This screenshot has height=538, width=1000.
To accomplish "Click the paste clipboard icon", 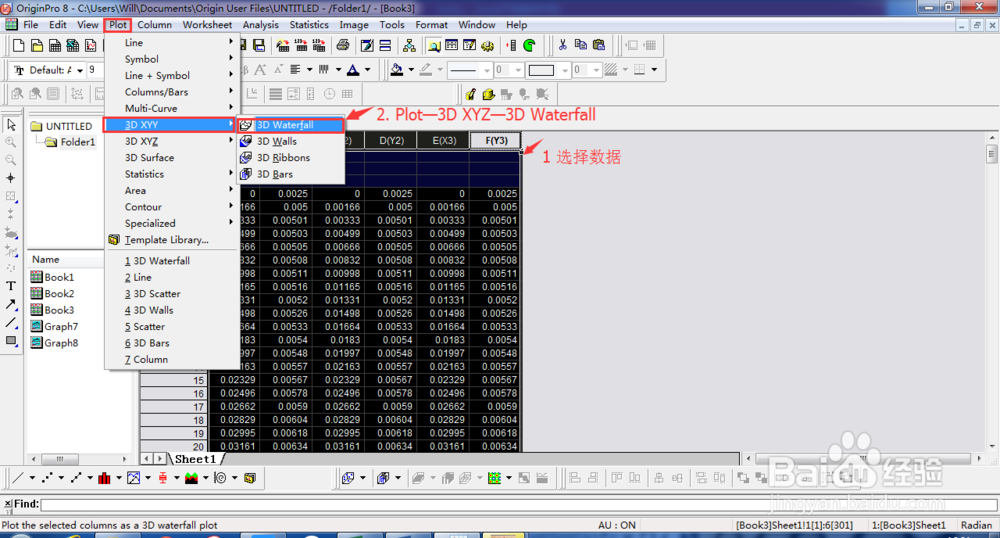I will [x=598, y=45].
